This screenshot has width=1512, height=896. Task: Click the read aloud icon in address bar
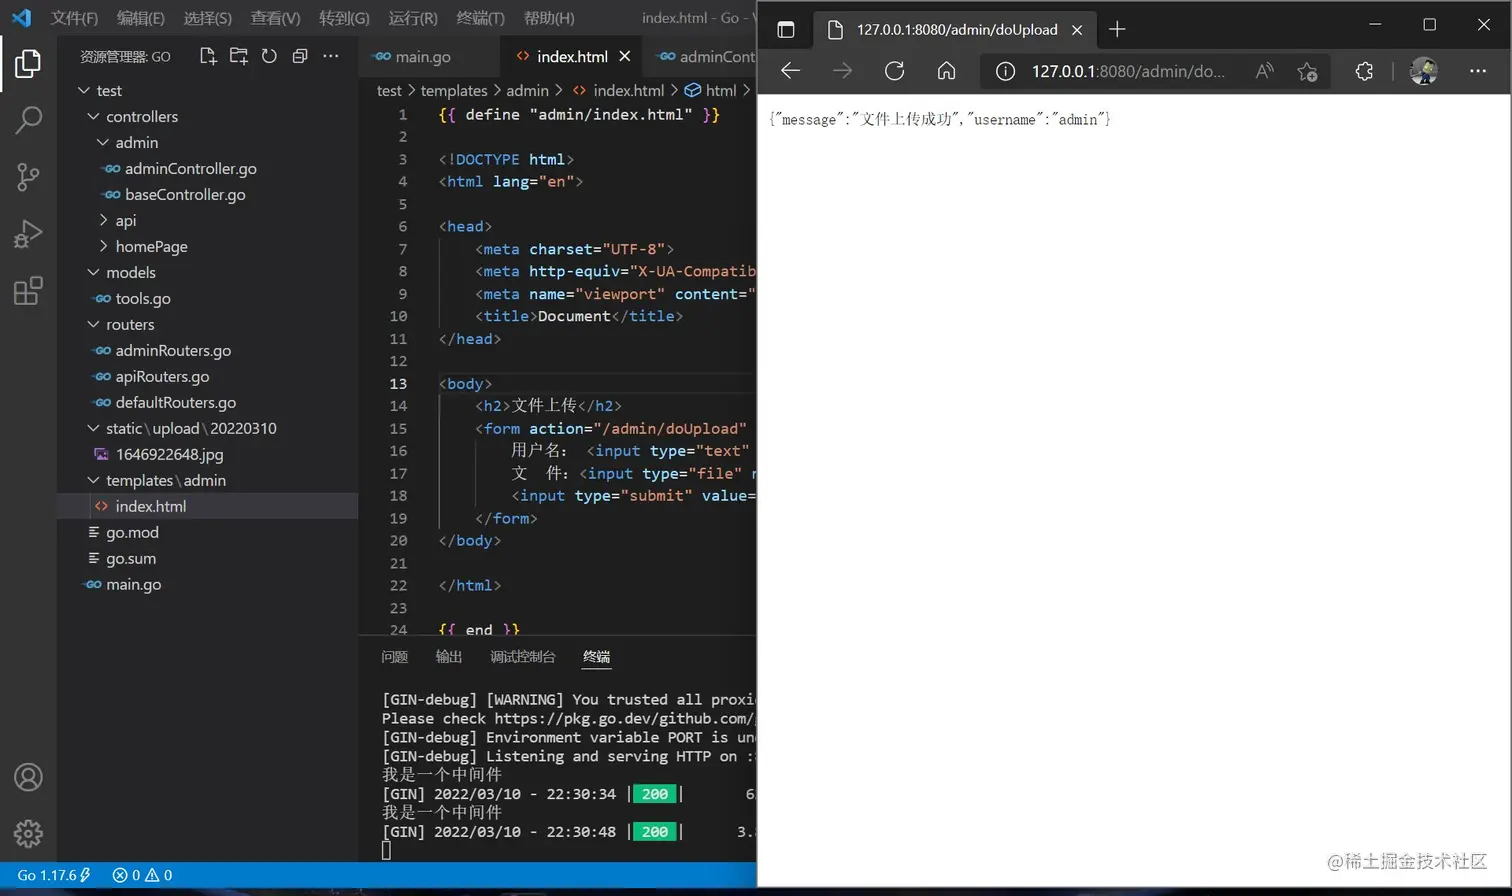pyautogui.click(x=1265, y=71)
